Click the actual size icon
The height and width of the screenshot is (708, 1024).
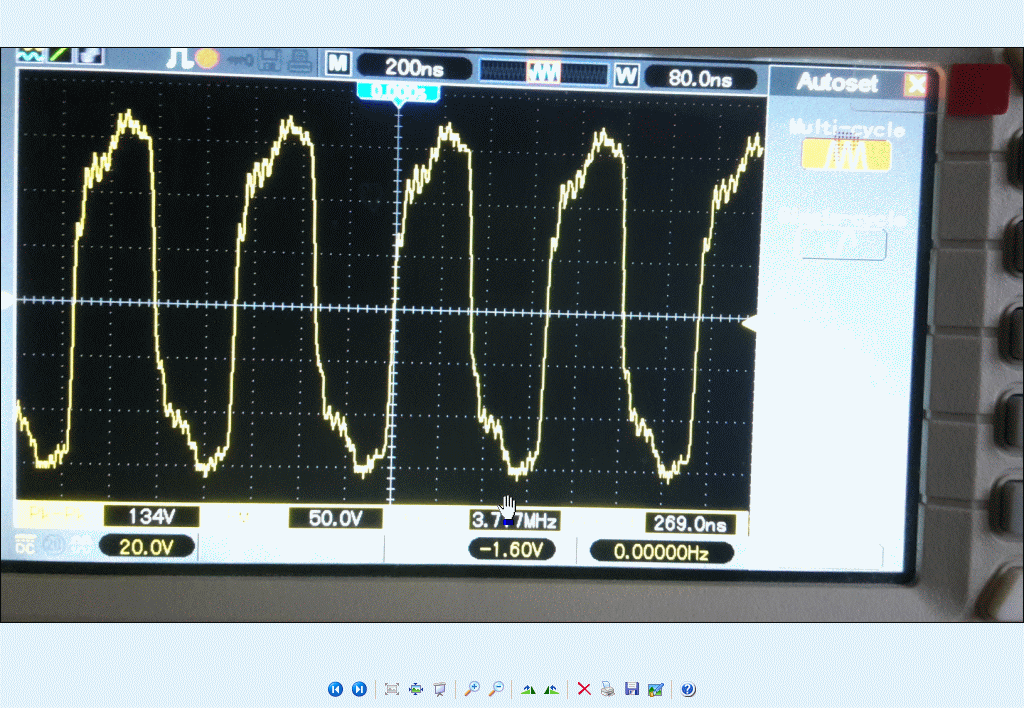(416, 689)
